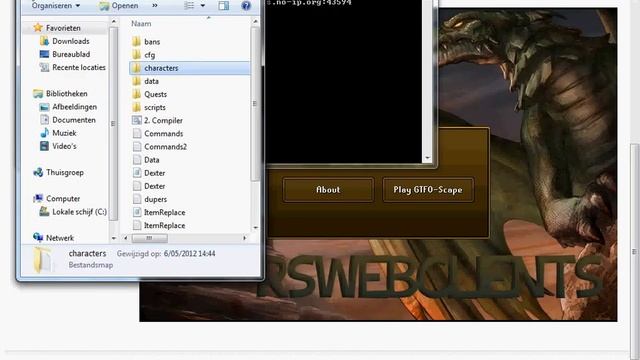
Task: Click file list scrollbar up arrow
Action: pos(256,21)
